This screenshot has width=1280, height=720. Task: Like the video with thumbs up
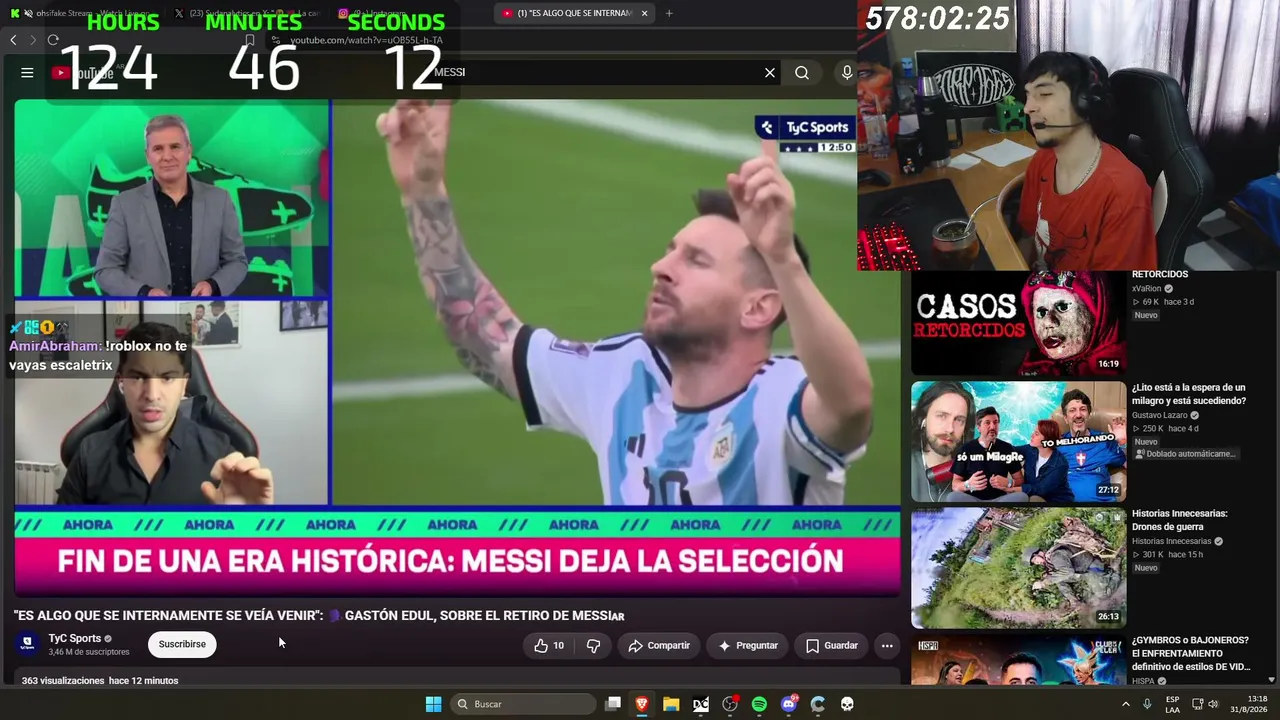click(x=549, y=645)
